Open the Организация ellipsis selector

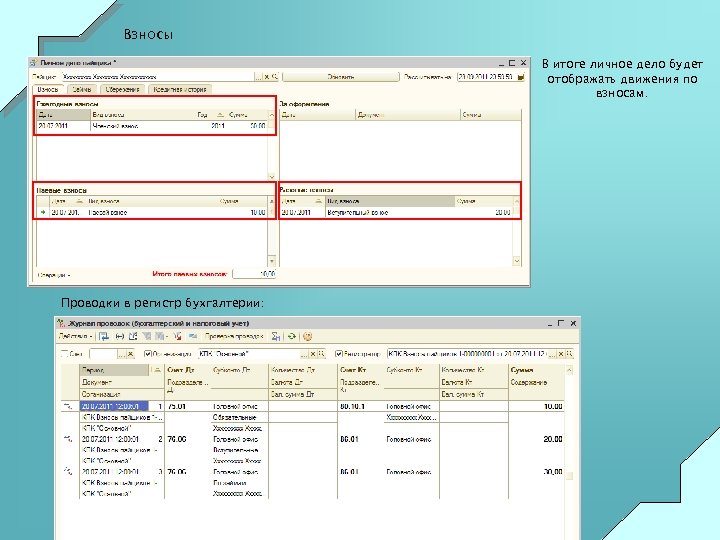[x=304, y=354]
